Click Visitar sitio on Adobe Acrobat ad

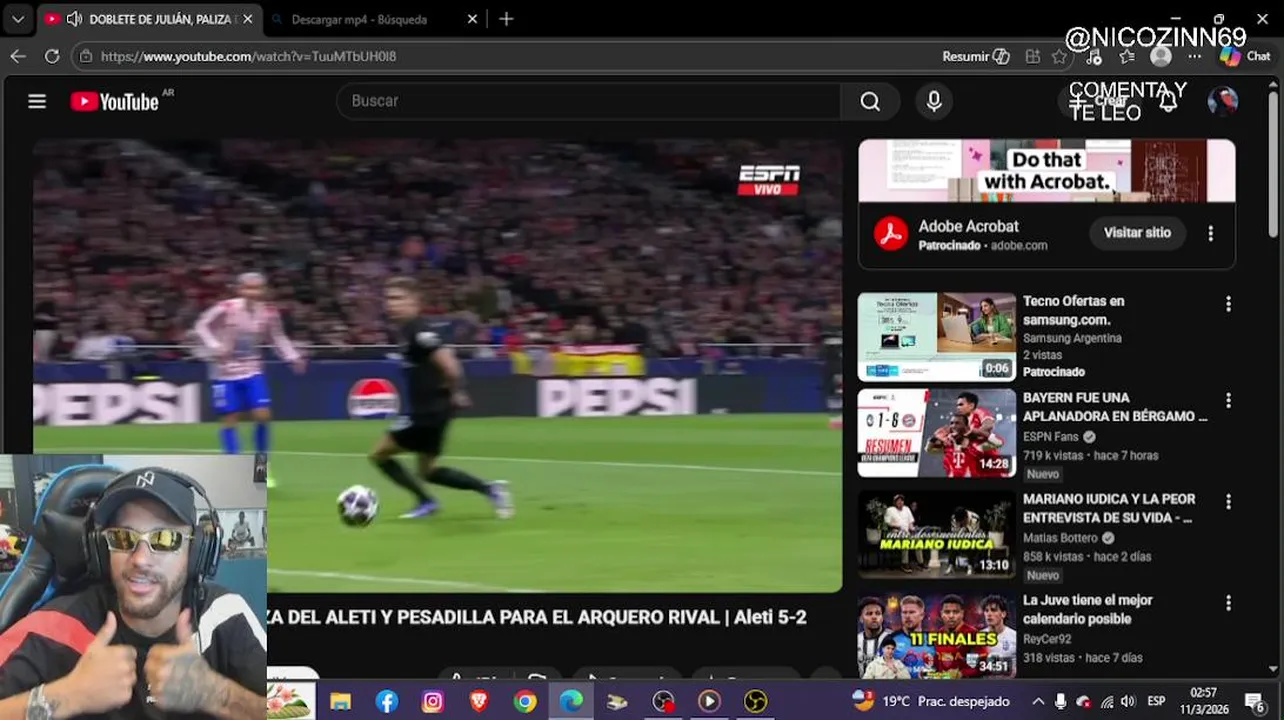coord(1137,232)
